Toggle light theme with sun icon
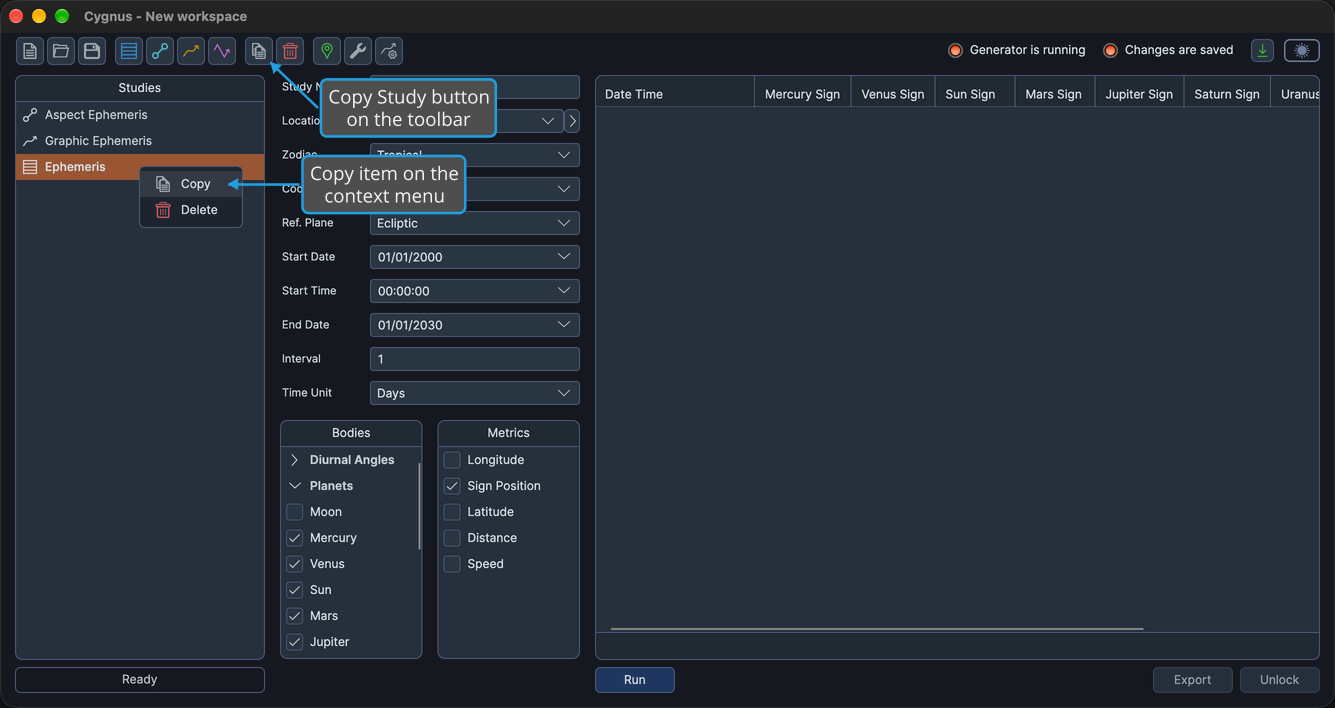1335x708 pixels. (1302, 51)
